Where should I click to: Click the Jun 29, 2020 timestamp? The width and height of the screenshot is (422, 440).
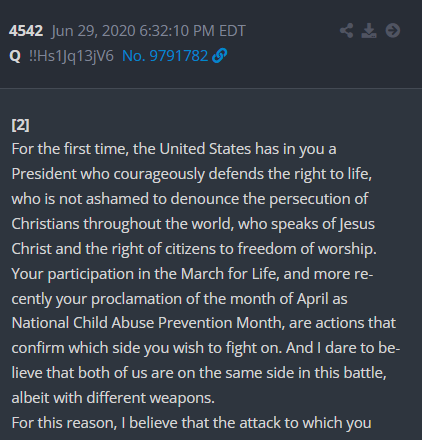[149, 31]
